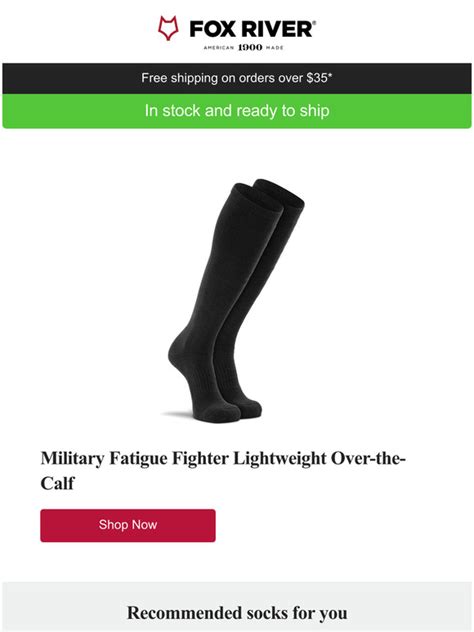The image size is (474, 632).
Task: Click the red fox head logo icon
Action: [168, 28]
